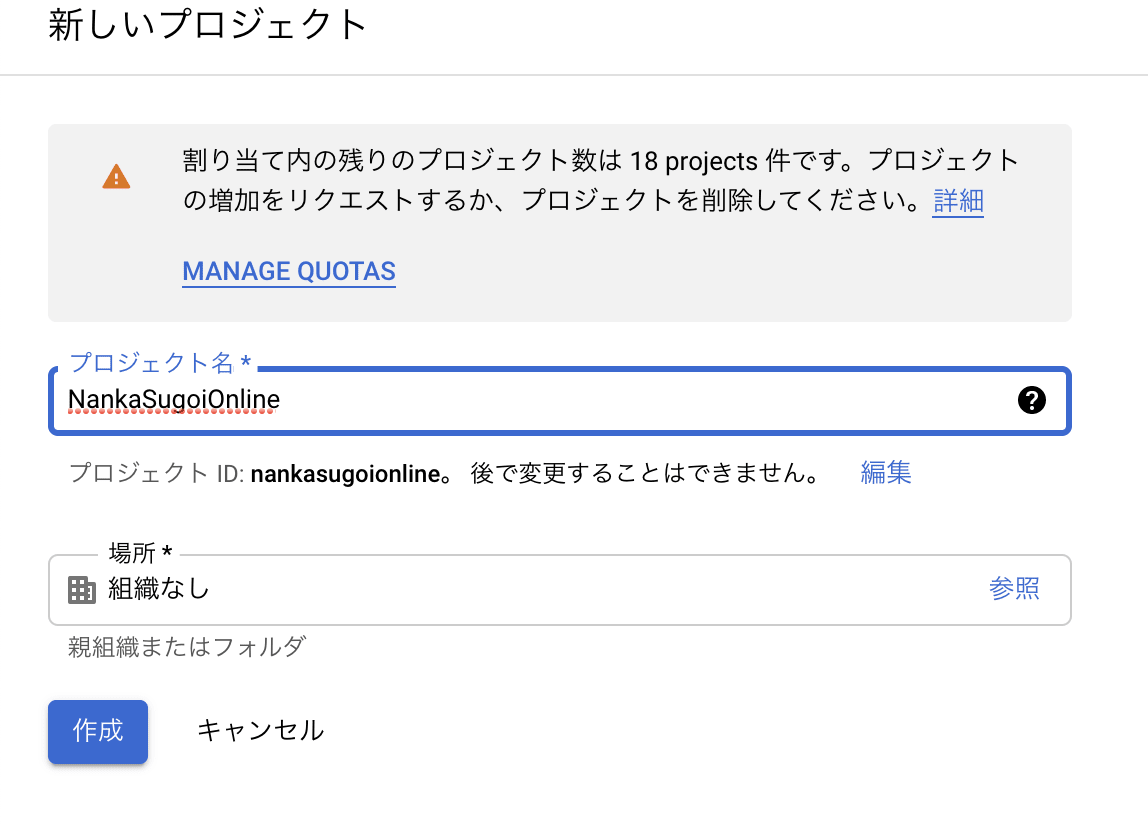Click the bold nankasugoionline project ID text
The height and width of the screenshot is (826, 1148).
click(x=346, y=473)
